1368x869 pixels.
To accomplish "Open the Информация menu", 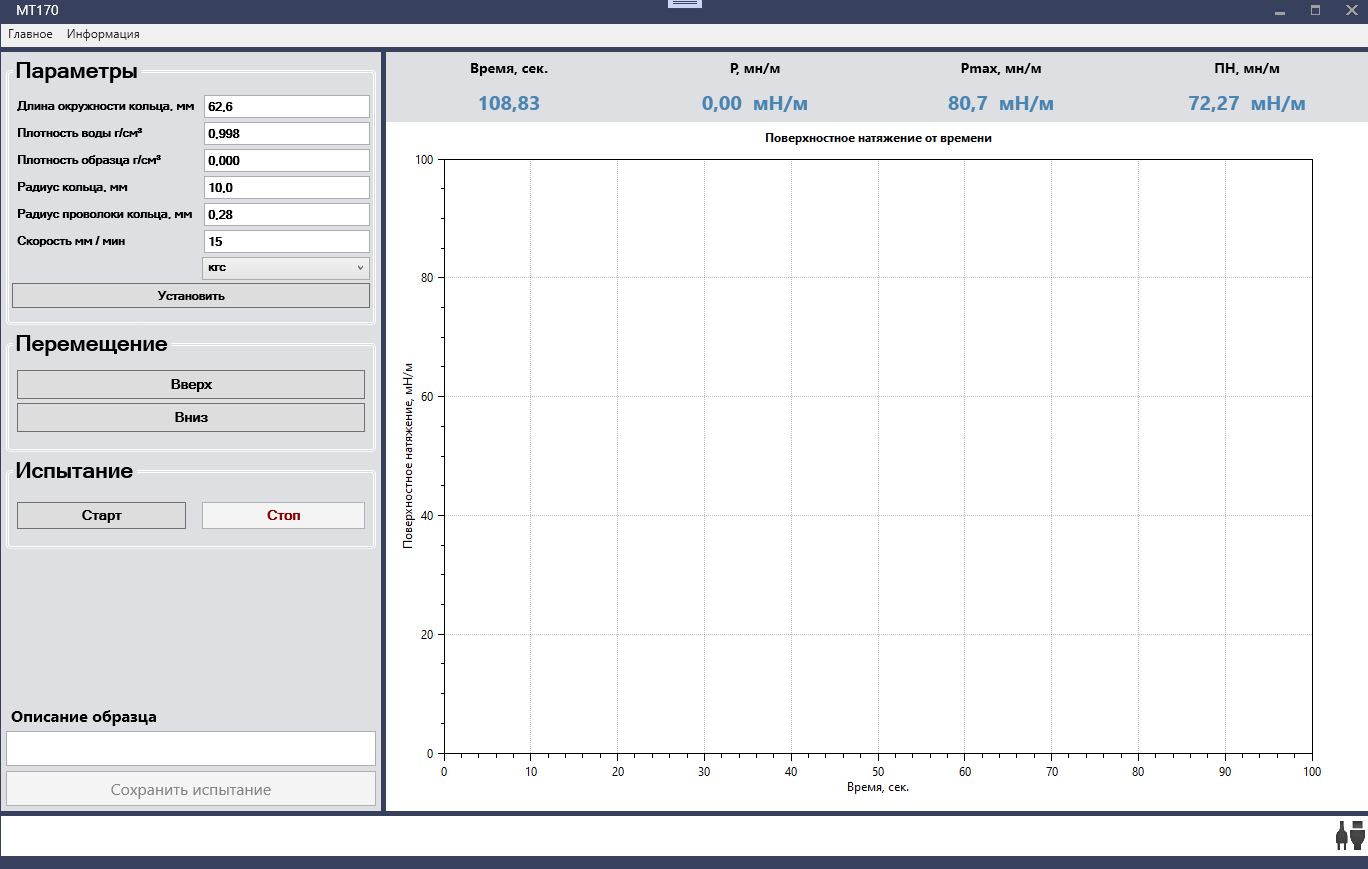I will (x=103, y=34).
